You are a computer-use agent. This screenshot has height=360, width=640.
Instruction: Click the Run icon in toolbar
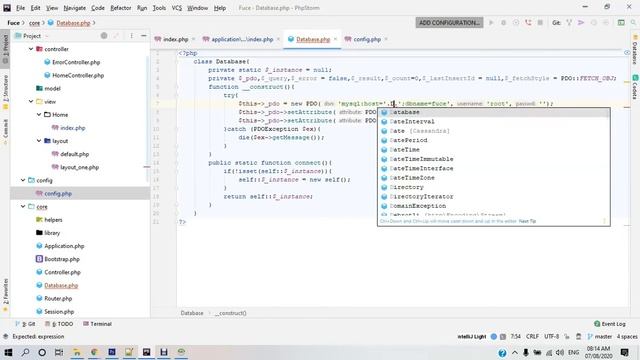(x=491, y=22)
